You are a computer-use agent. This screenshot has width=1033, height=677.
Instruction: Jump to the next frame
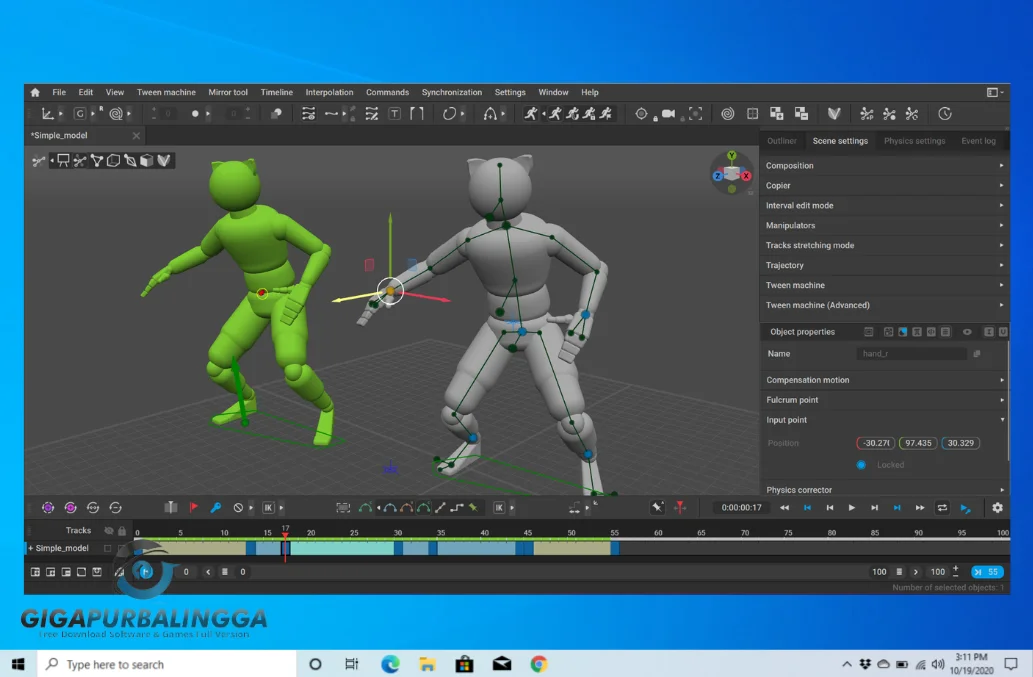tap(874, 508)
